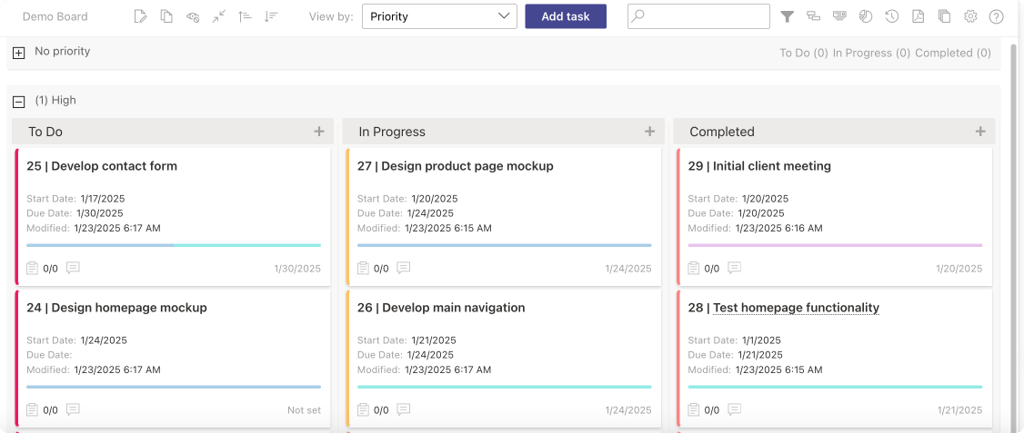Open the pie chart reports icon

pyautogui.click(x=866, y=17)
